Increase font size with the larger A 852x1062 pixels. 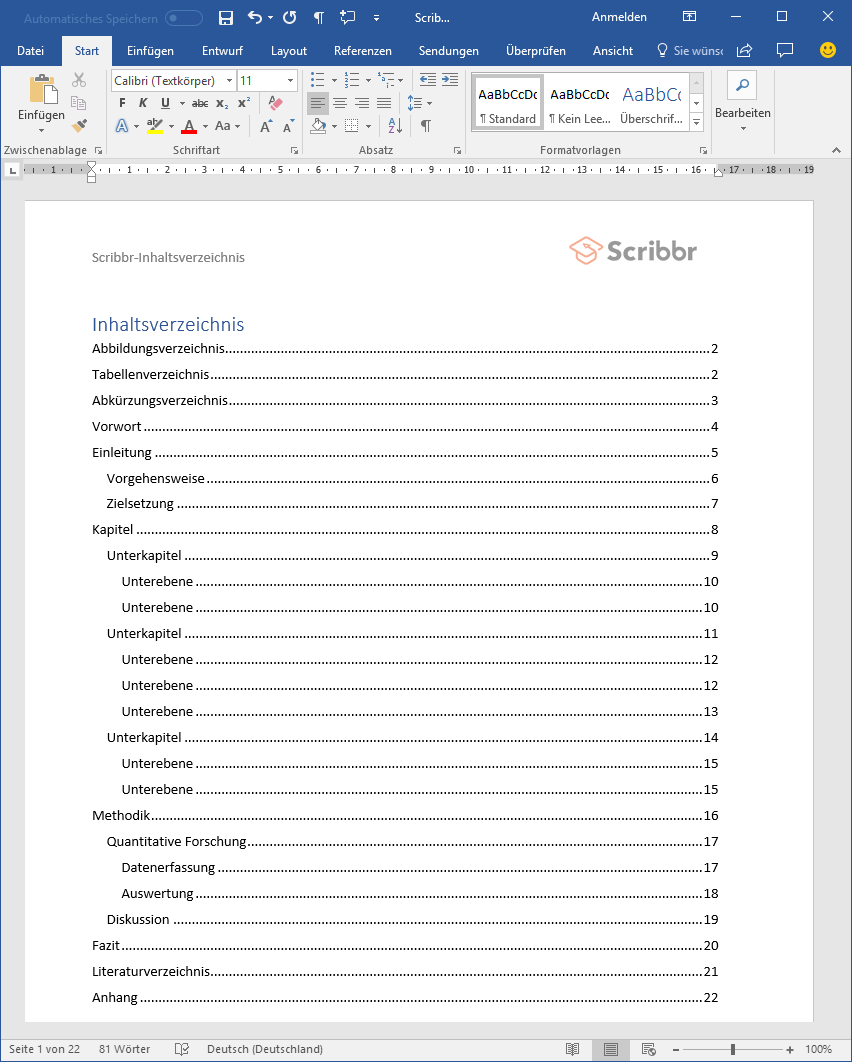click(266, 126)
